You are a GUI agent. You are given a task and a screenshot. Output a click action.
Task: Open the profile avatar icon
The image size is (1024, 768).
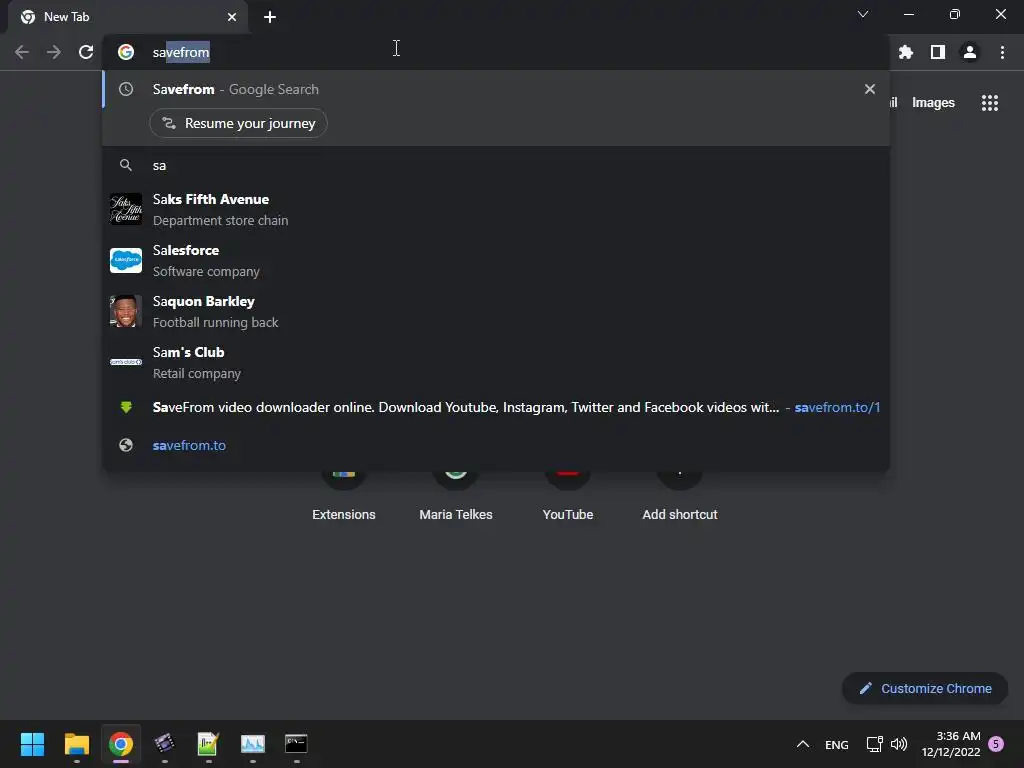point(970,52)
